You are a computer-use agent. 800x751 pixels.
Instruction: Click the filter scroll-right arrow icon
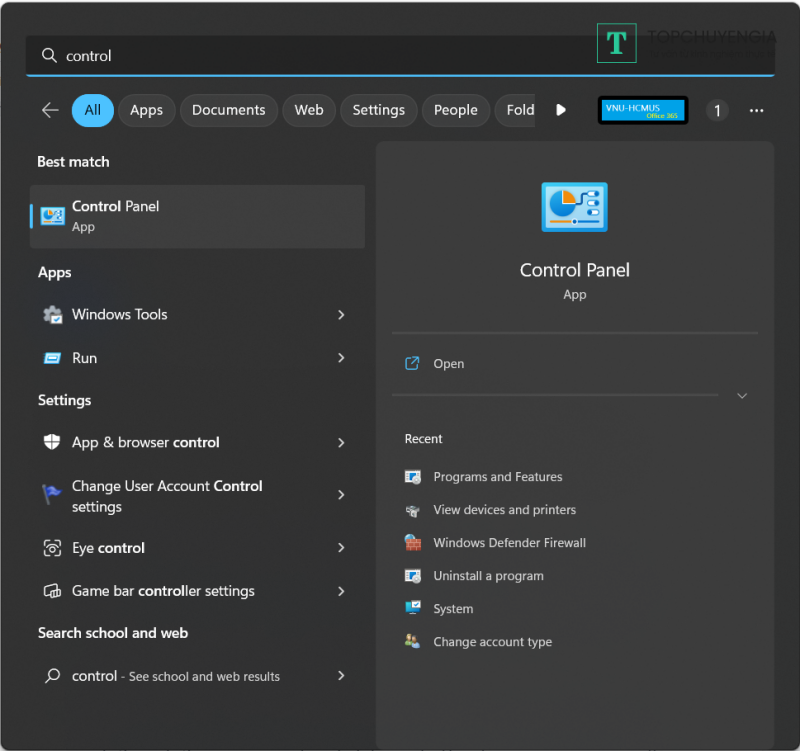click(561, 110)
